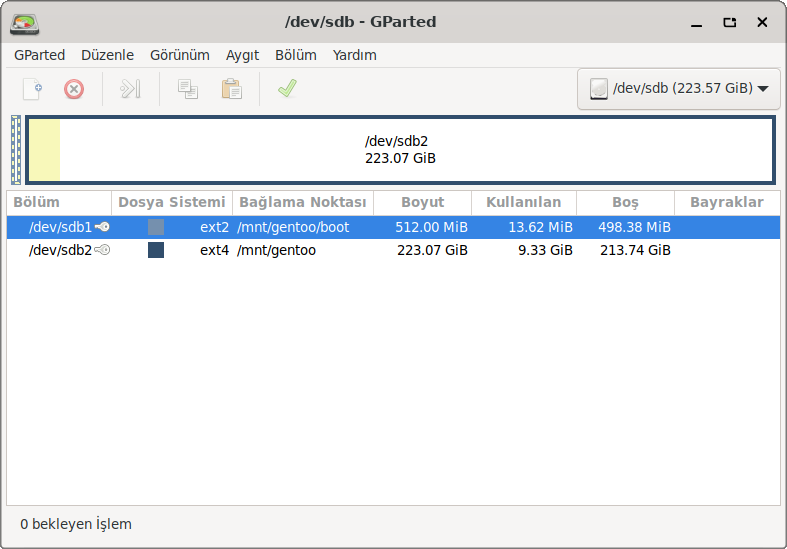Apply all operations with green checkmark
Image resolution: width=787 pixels, height=549 pixels.
(287, 88)
